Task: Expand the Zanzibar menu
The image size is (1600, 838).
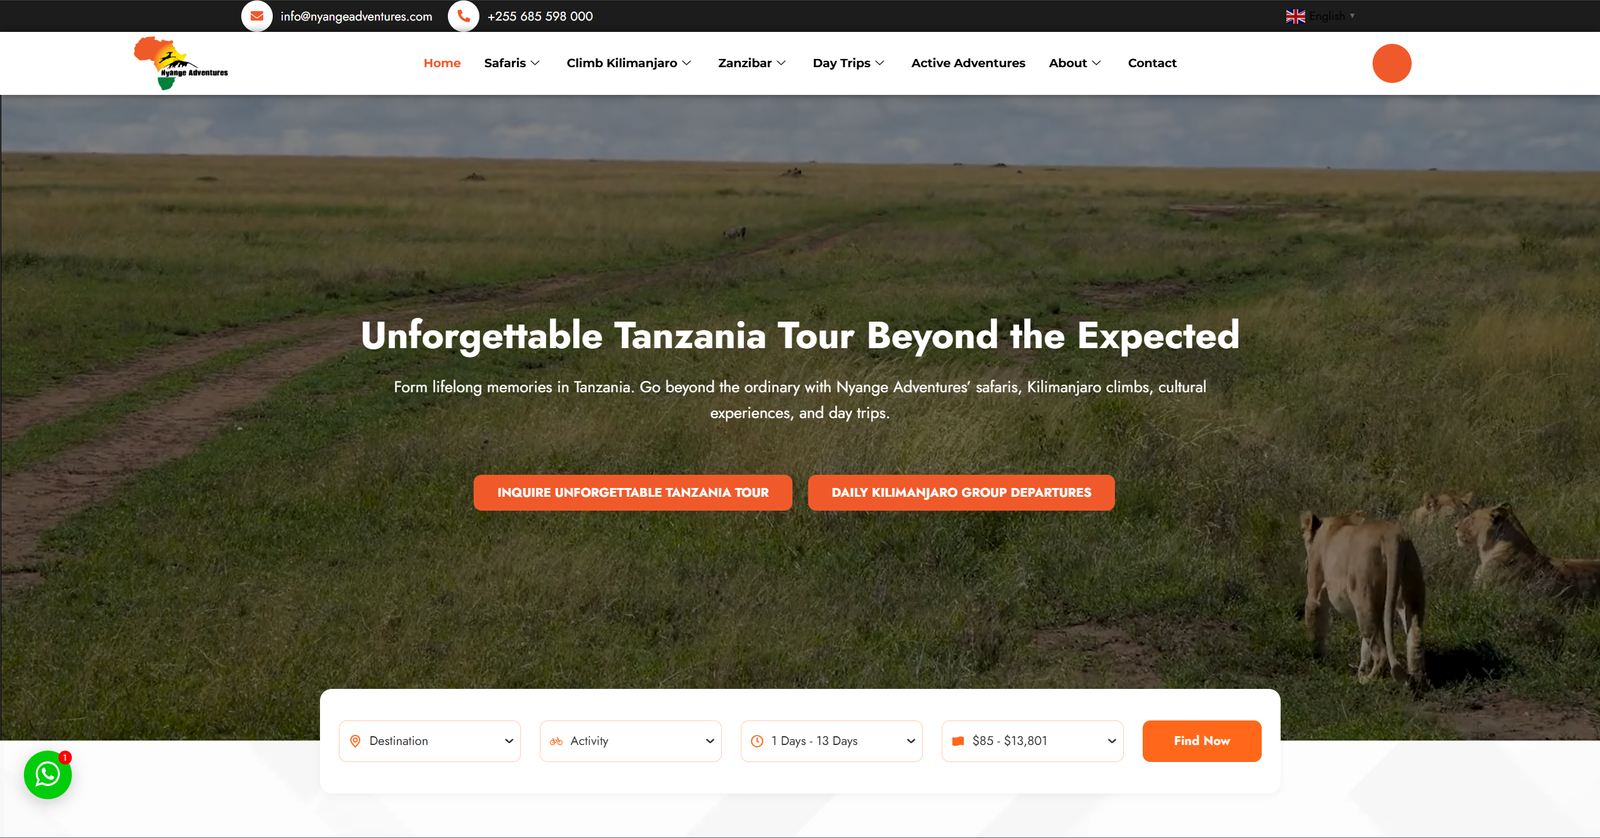Action: point(752,63)
